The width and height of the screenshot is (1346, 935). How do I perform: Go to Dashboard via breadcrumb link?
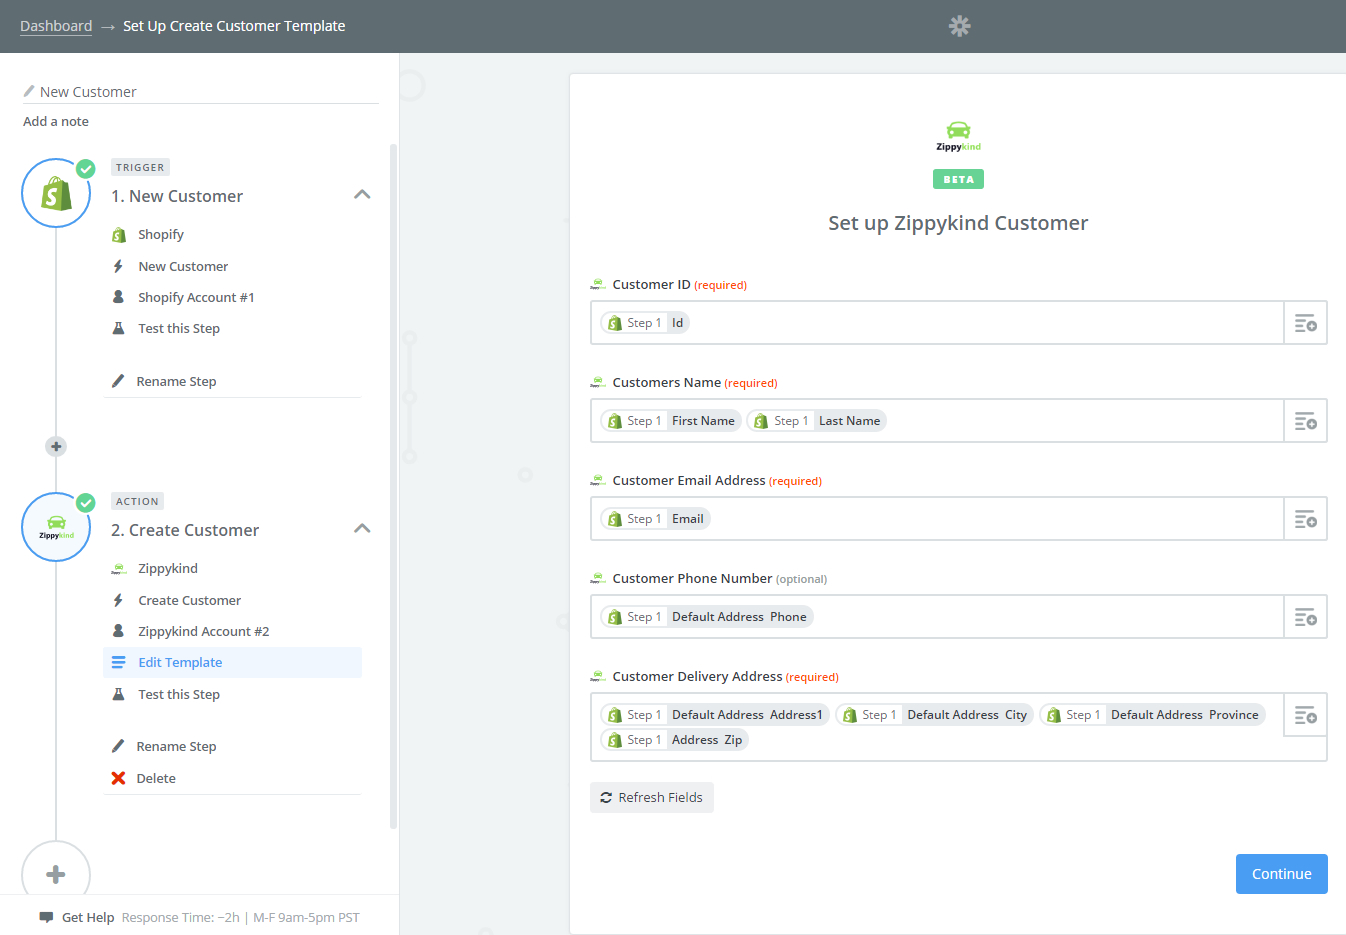coord(56,26)
